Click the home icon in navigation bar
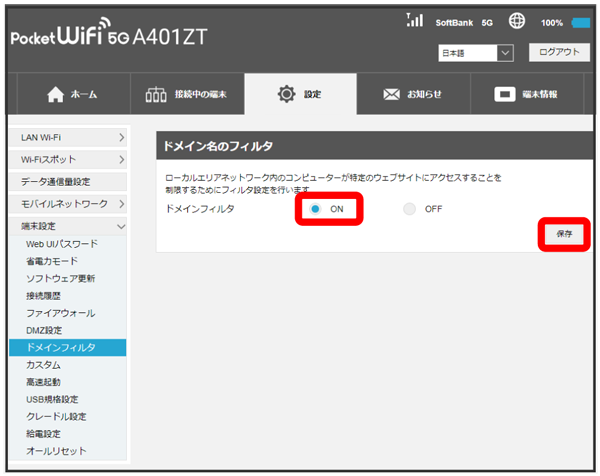The height and width of the screenshot is (476, 600). 56,94
